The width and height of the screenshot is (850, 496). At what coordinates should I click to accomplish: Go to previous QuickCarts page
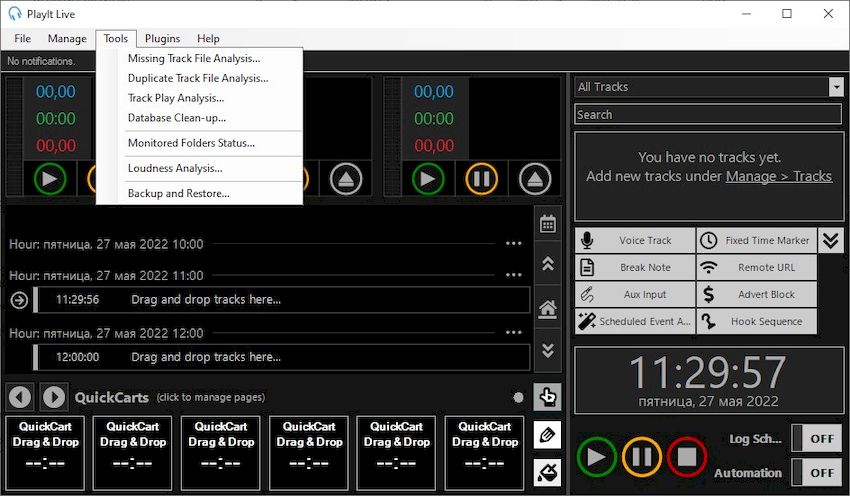point(20,397)
